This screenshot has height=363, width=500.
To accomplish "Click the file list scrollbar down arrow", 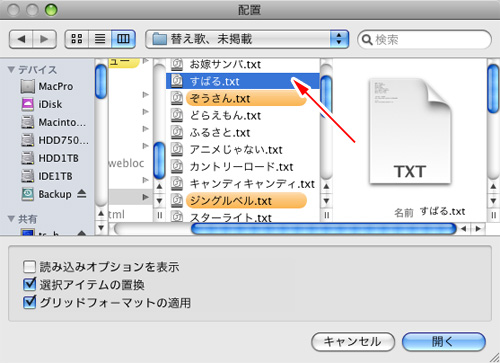I will tap(326, 201).
